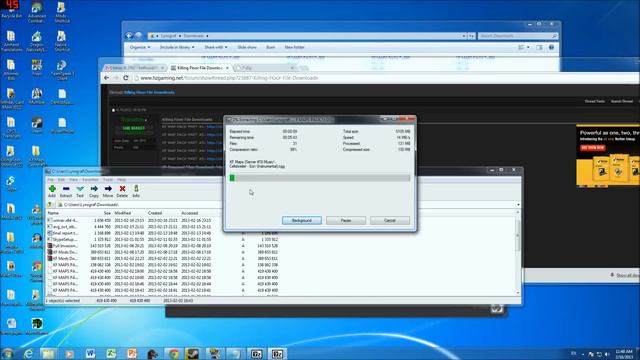Click Internet Explorer taskbar icon
Viewport: 640px width, 360px height.
point(28,353)
